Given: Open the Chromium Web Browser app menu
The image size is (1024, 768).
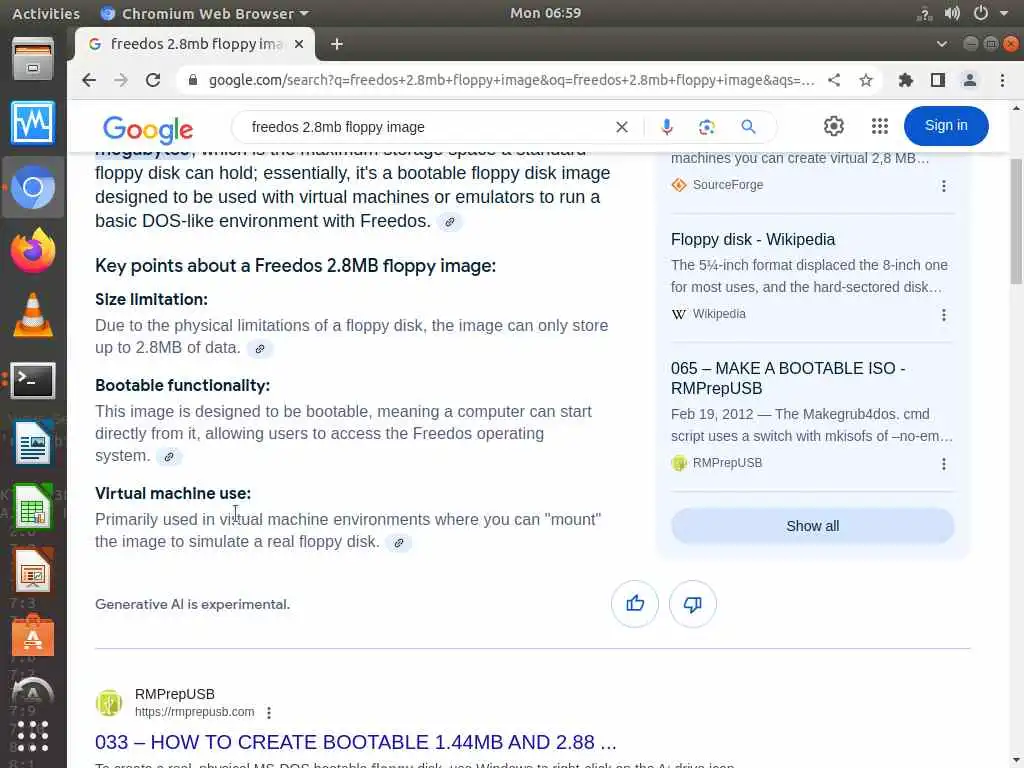Looking at the screenshot, I should 205,13.
